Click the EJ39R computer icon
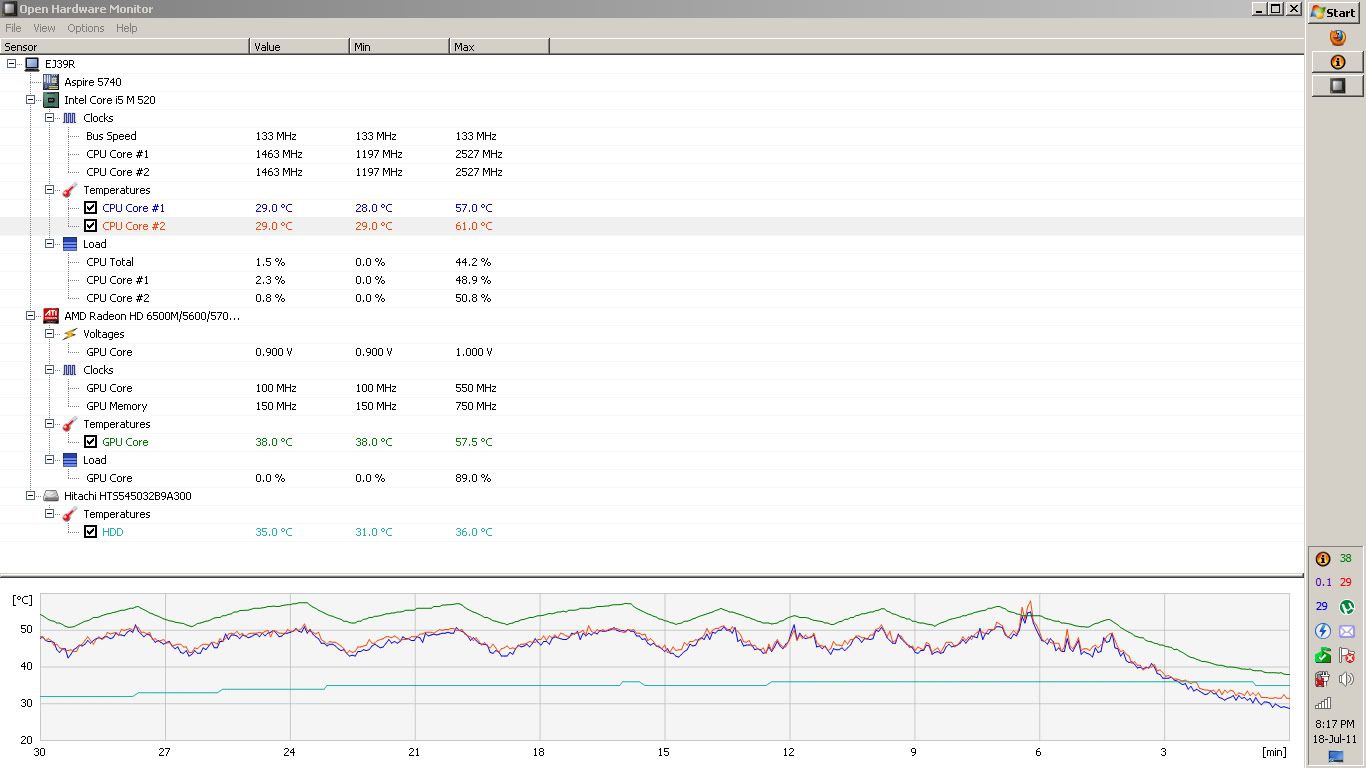Viewport: 1366px width, 768px height. point(32,64)
